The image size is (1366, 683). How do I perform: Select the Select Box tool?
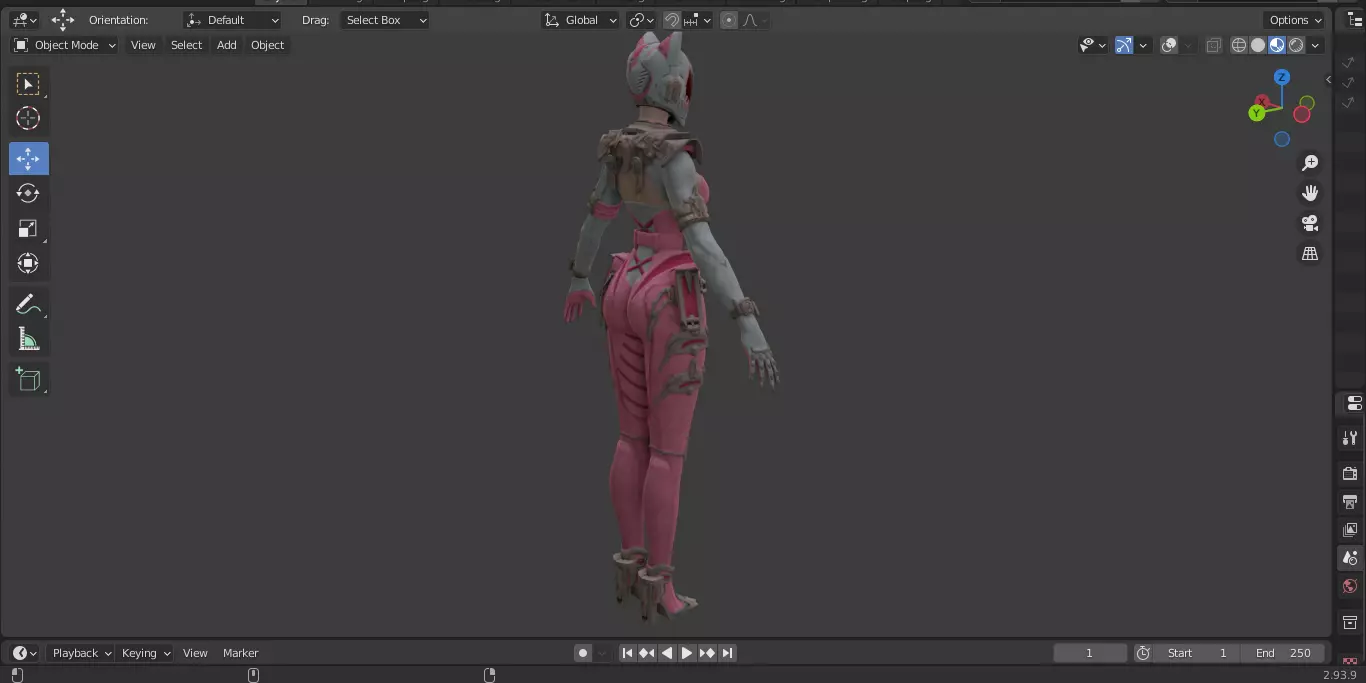coord(28,84)
